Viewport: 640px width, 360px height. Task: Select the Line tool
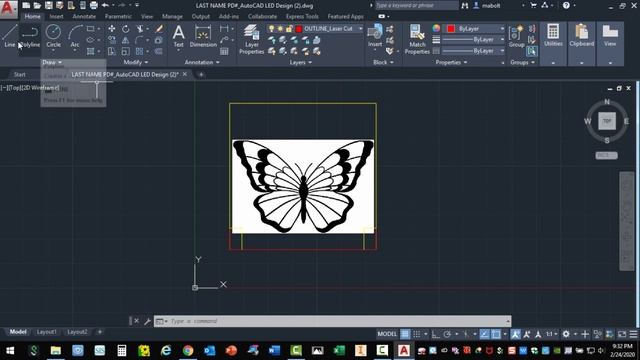(9, 36)
